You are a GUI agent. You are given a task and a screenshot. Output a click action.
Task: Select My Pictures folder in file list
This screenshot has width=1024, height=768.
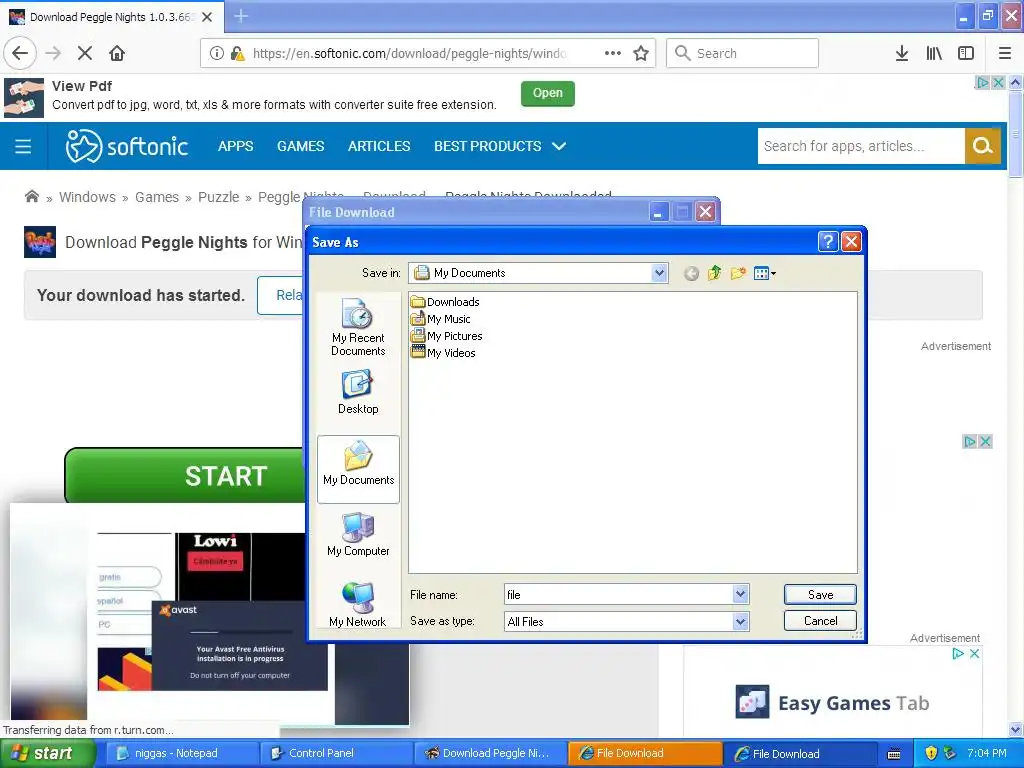click(447, 336)
